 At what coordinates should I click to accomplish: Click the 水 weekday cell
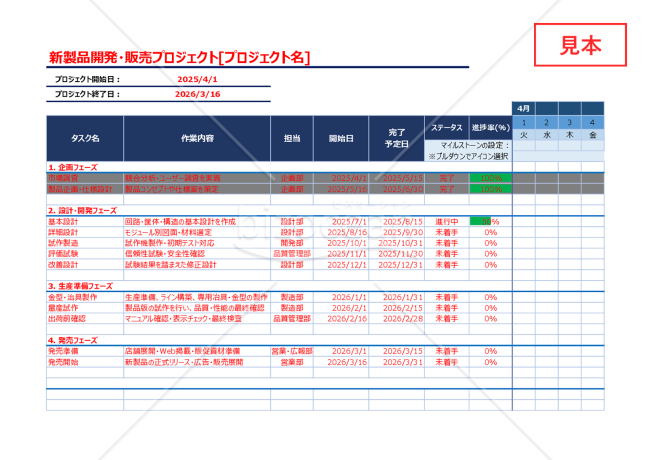point(546,135)
